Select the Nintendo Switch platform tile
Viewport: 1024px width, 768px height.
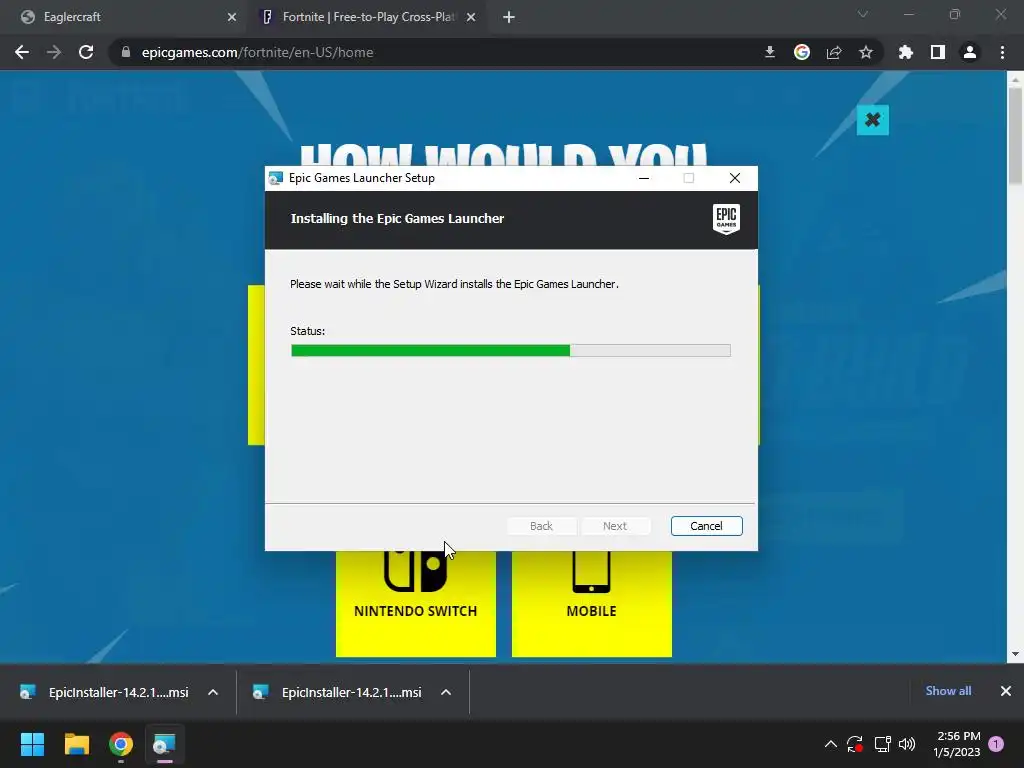(x=415, y=603)
